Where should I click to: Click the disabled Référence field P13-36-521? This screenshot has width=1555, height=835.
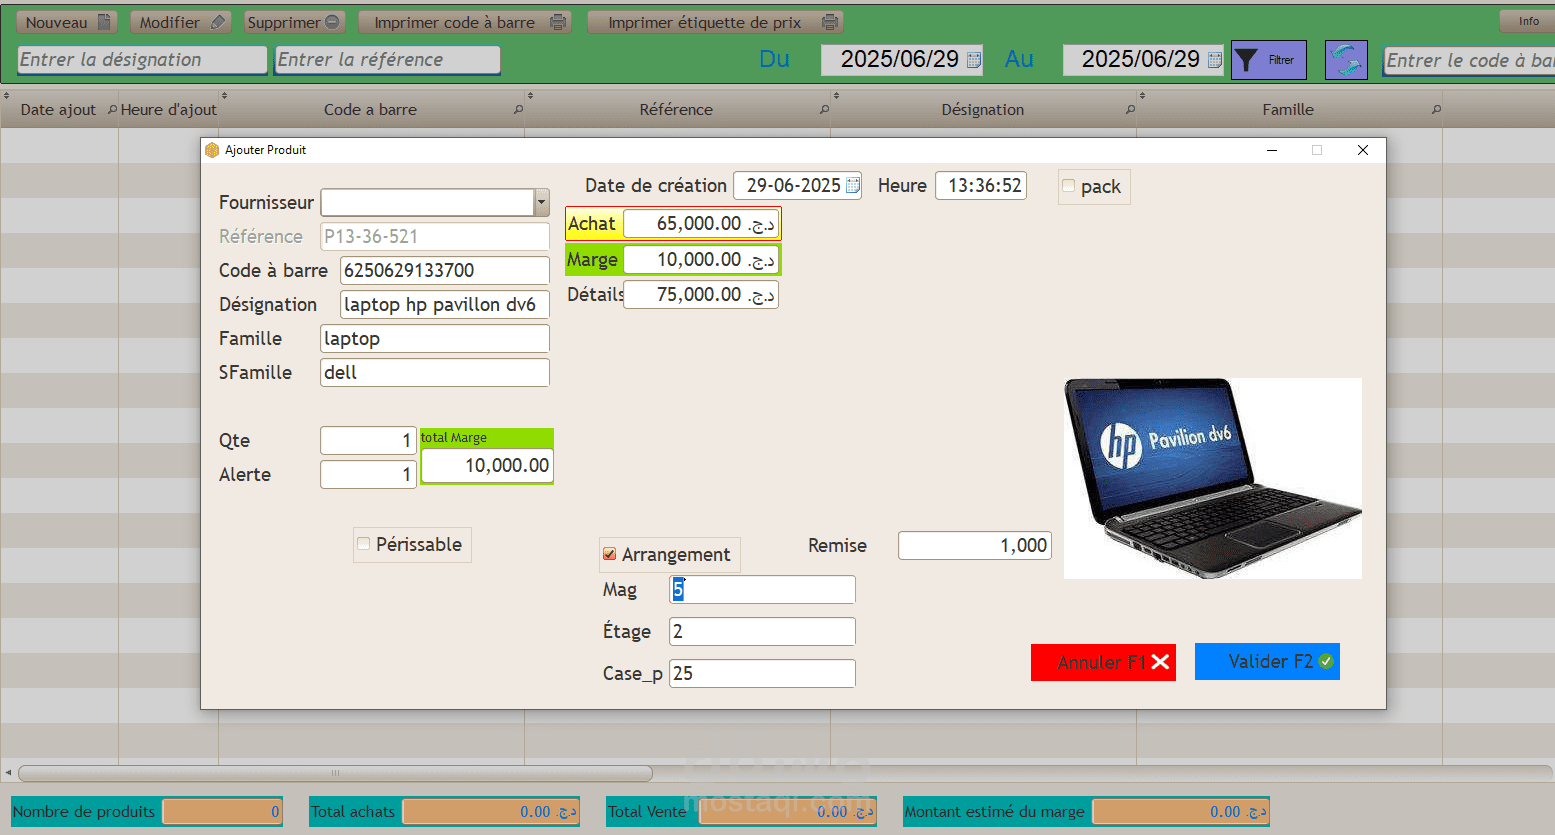[x=435, y=236]
